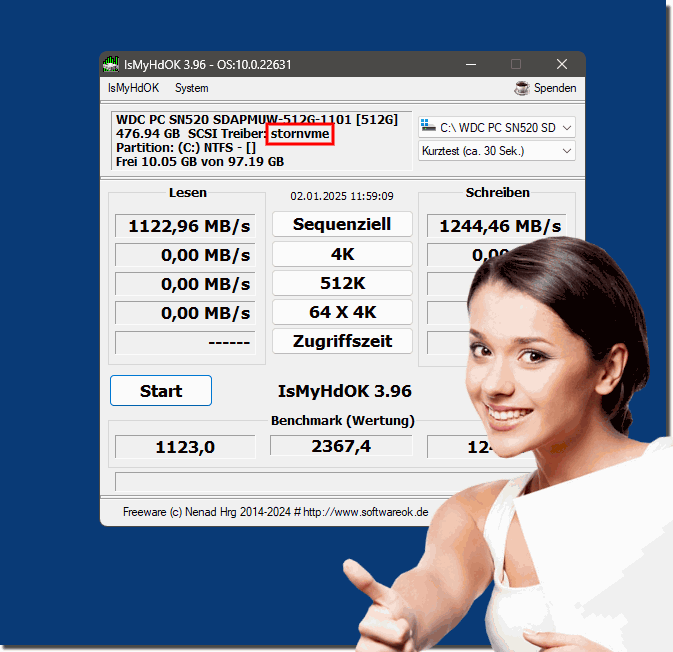Click the Partition: (C:) NTFS line
Image resolution: width=673 pixels, height=652 pixels.
tap(186, 148)
